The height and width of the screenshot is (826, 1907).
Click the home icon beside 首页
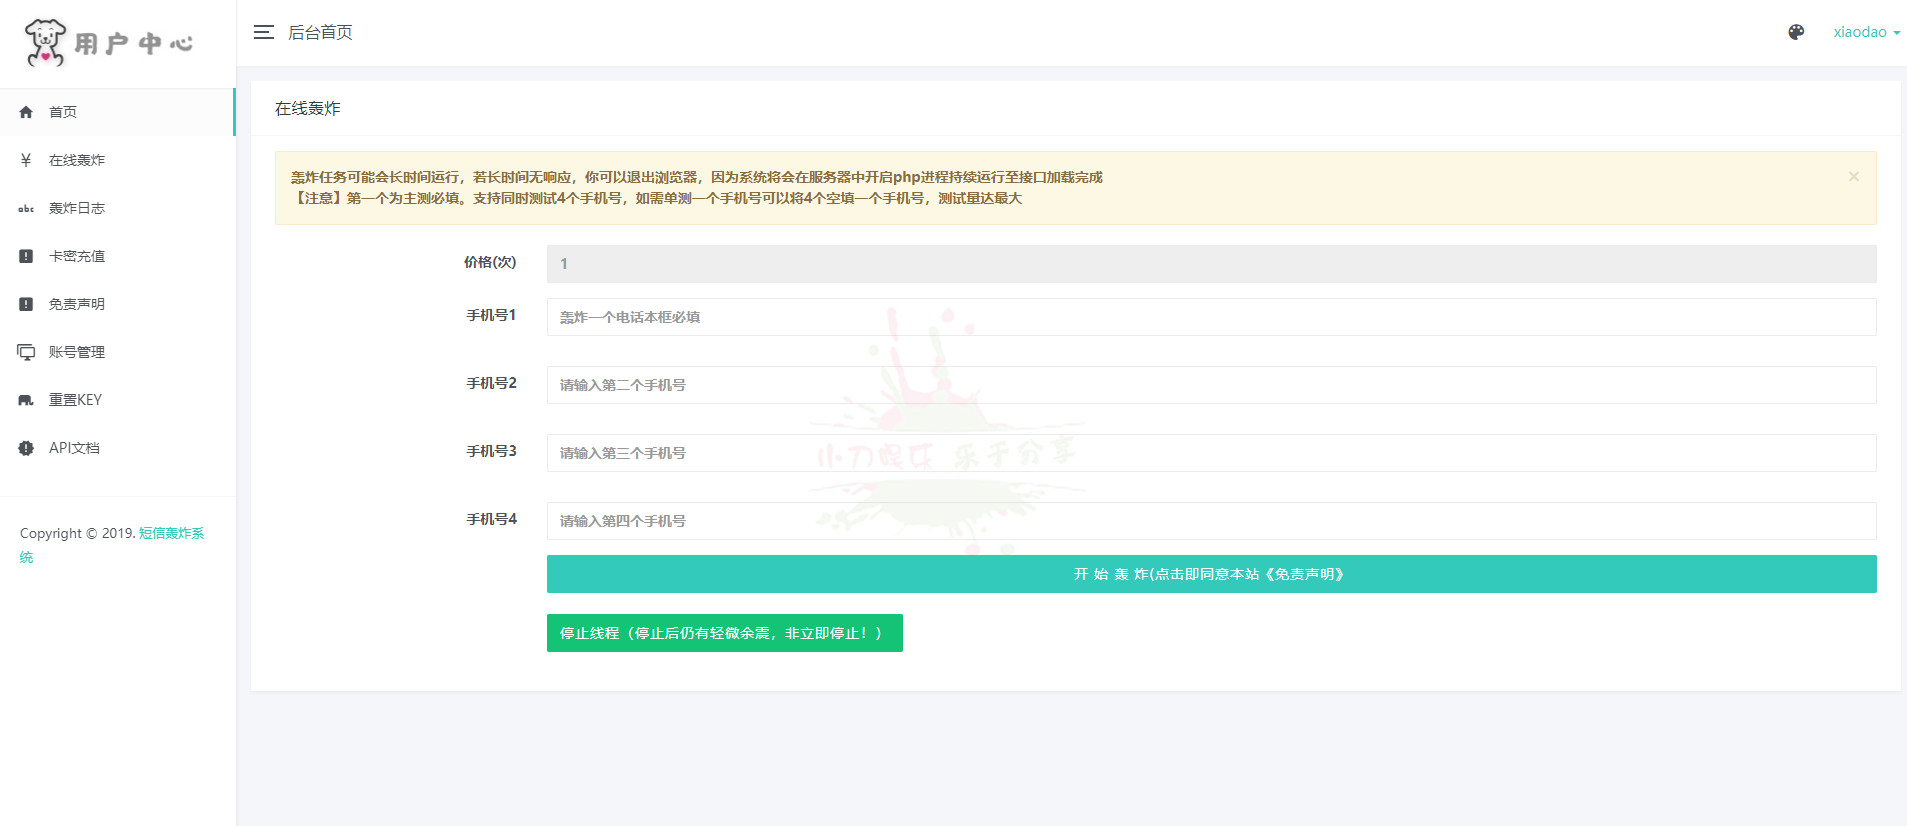pyautogui.click(x=26, y=112)
